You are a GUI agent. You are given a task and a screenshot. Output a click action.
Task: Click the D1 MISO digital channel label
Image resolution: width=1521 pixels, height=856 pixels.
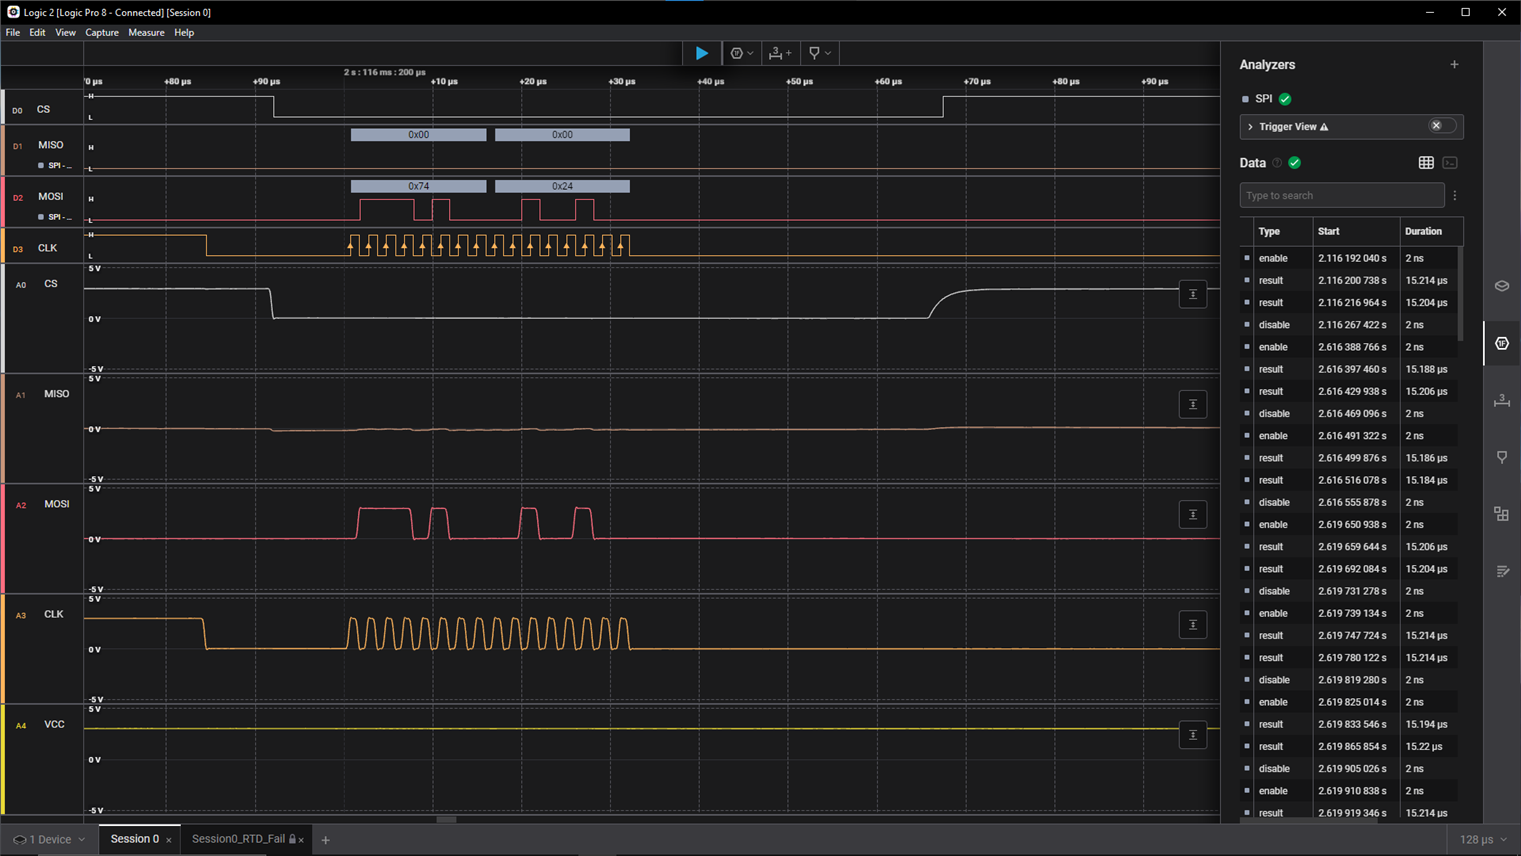point(50,145)
